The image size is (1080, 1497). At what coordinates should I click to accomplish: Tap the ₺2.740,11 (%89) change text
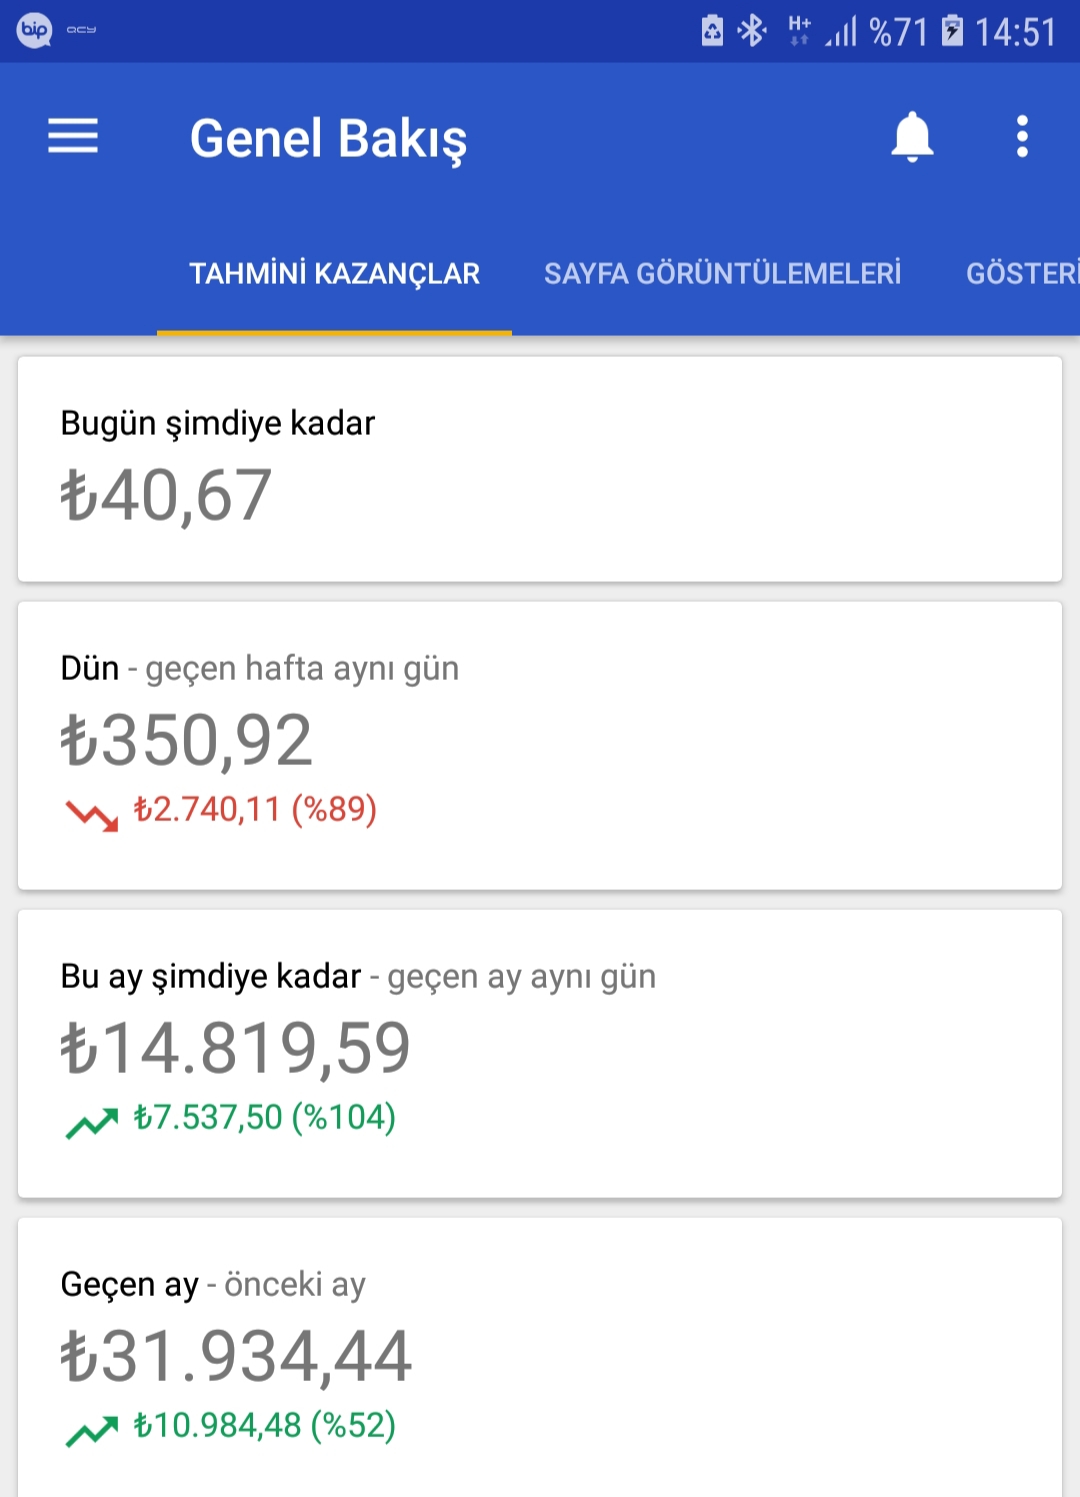(x=255, y=809)
